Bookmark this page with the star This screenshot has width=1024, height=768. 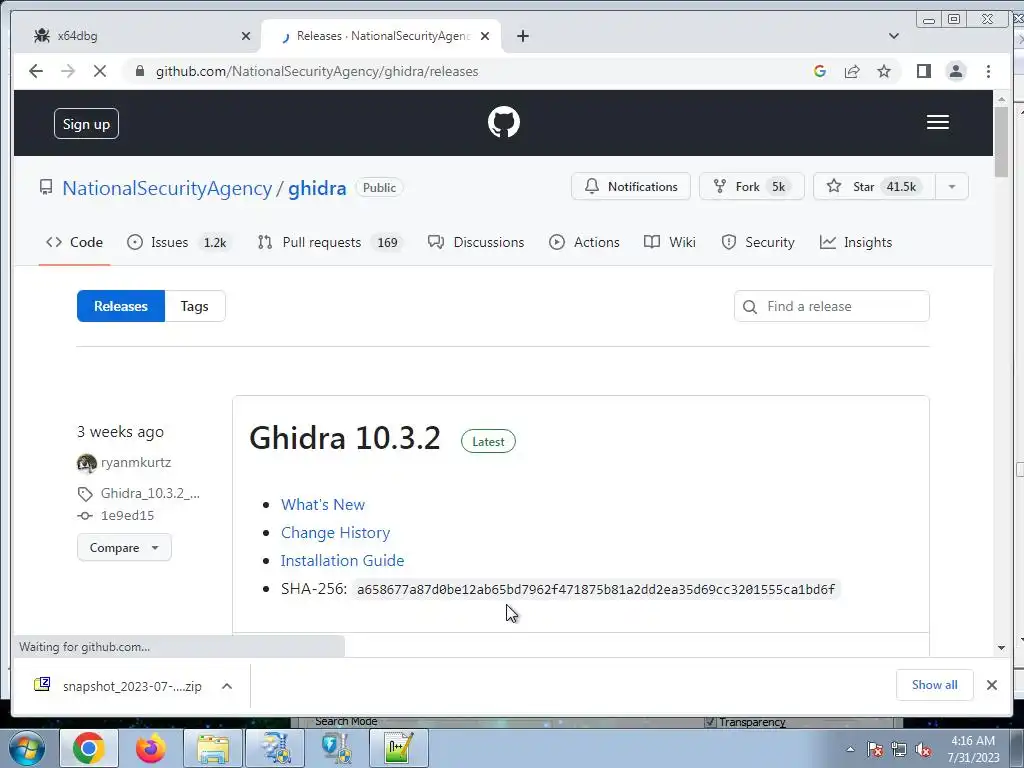click(x=884, y=71)
